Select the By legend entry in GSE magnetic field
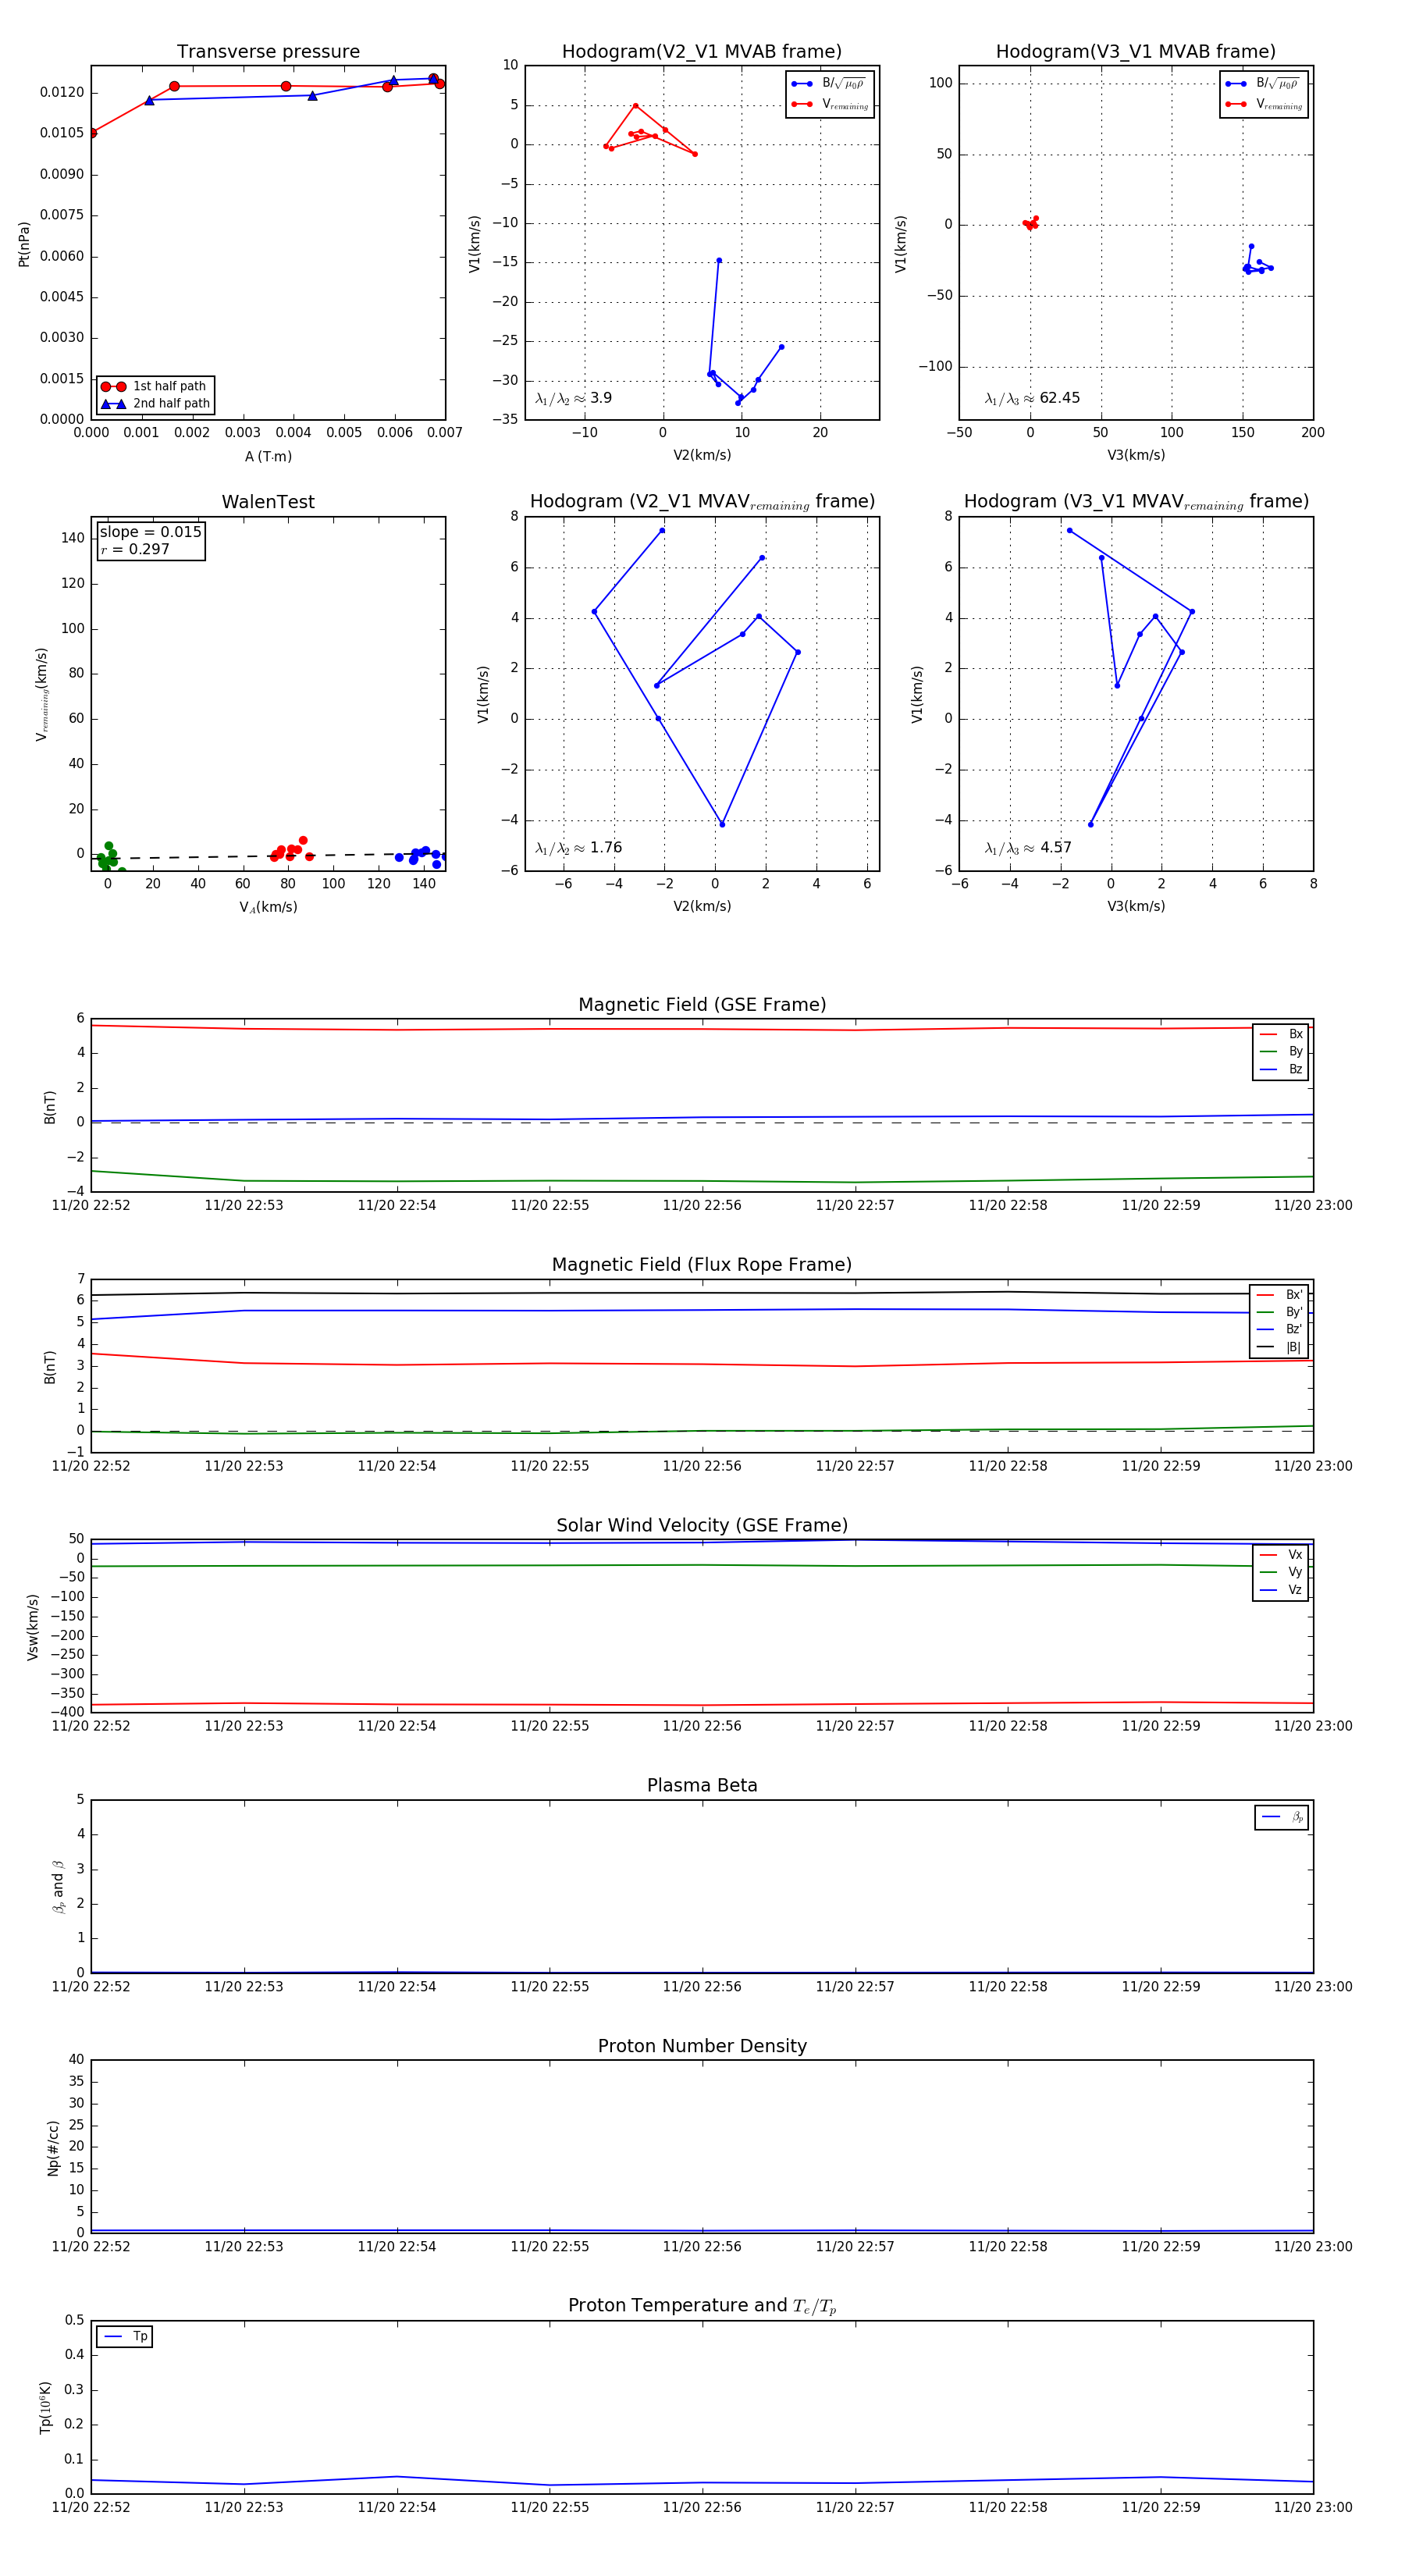 click(x=1281, y=1052)
